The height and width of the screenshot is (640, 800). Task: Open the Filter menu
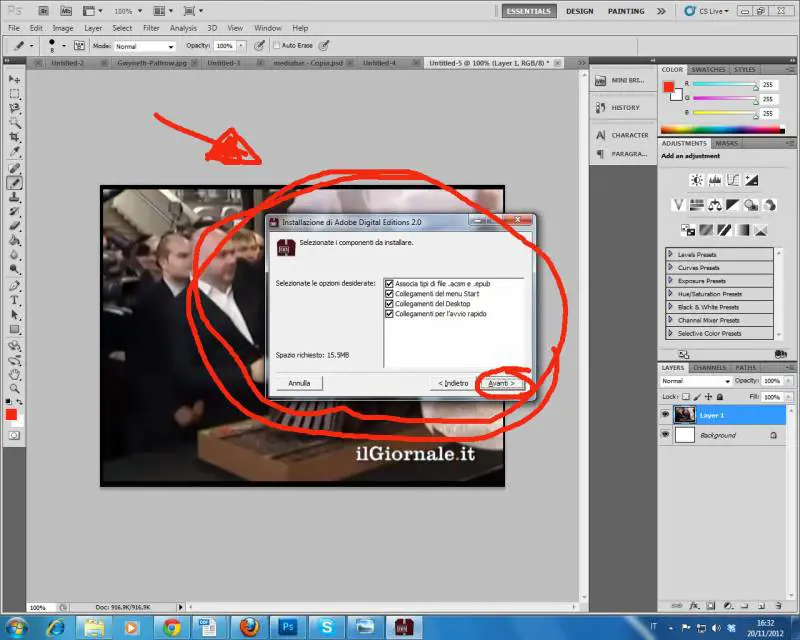(x=151, y=28)
